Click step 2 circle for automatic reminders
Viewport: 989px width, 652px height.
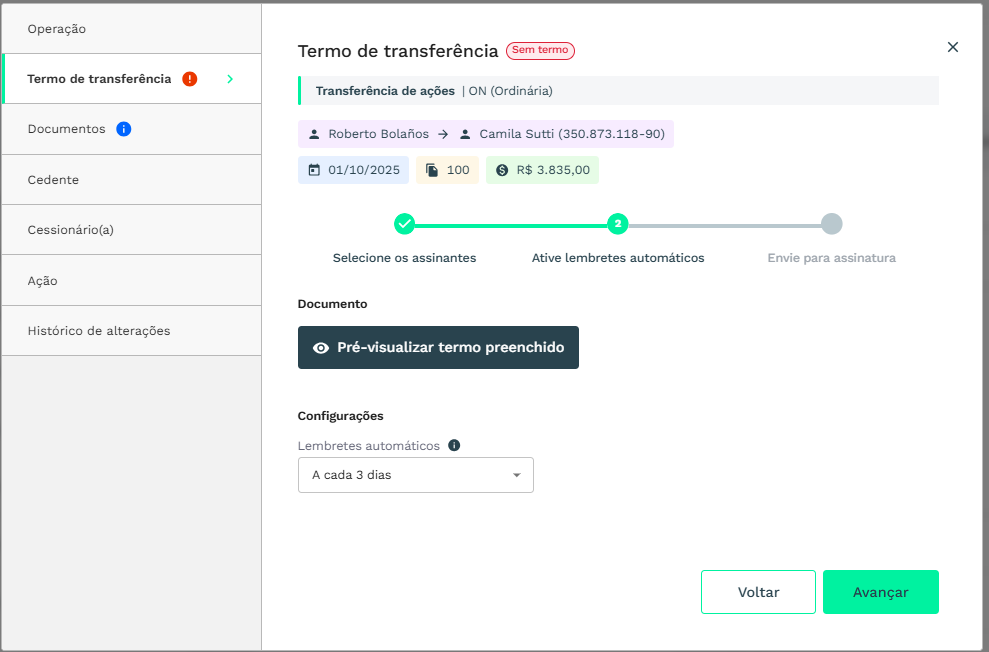tap(618, 224)
